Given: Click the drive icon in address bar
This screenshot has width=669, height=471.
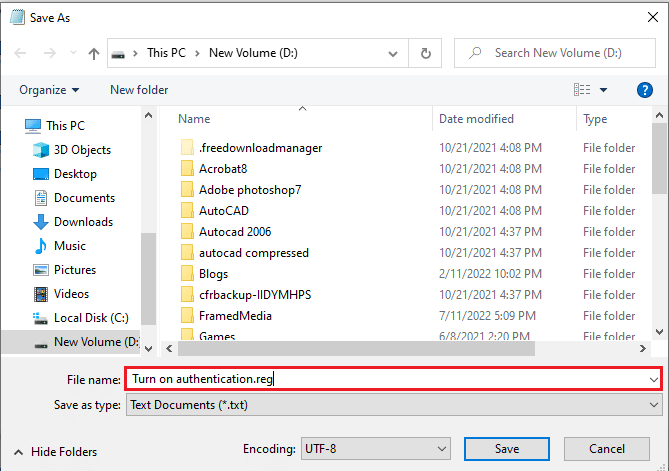Looking at the screenshot, I should (118, 54).
